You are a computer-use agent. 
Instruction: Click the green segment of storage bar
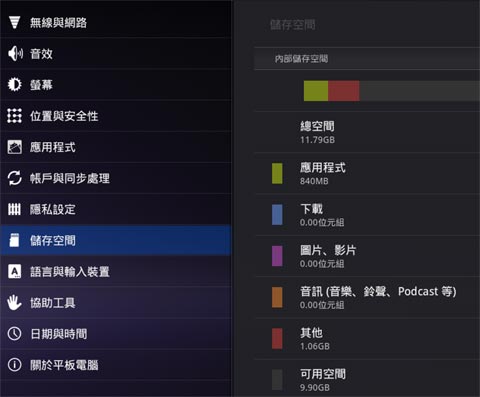point(316,91)
